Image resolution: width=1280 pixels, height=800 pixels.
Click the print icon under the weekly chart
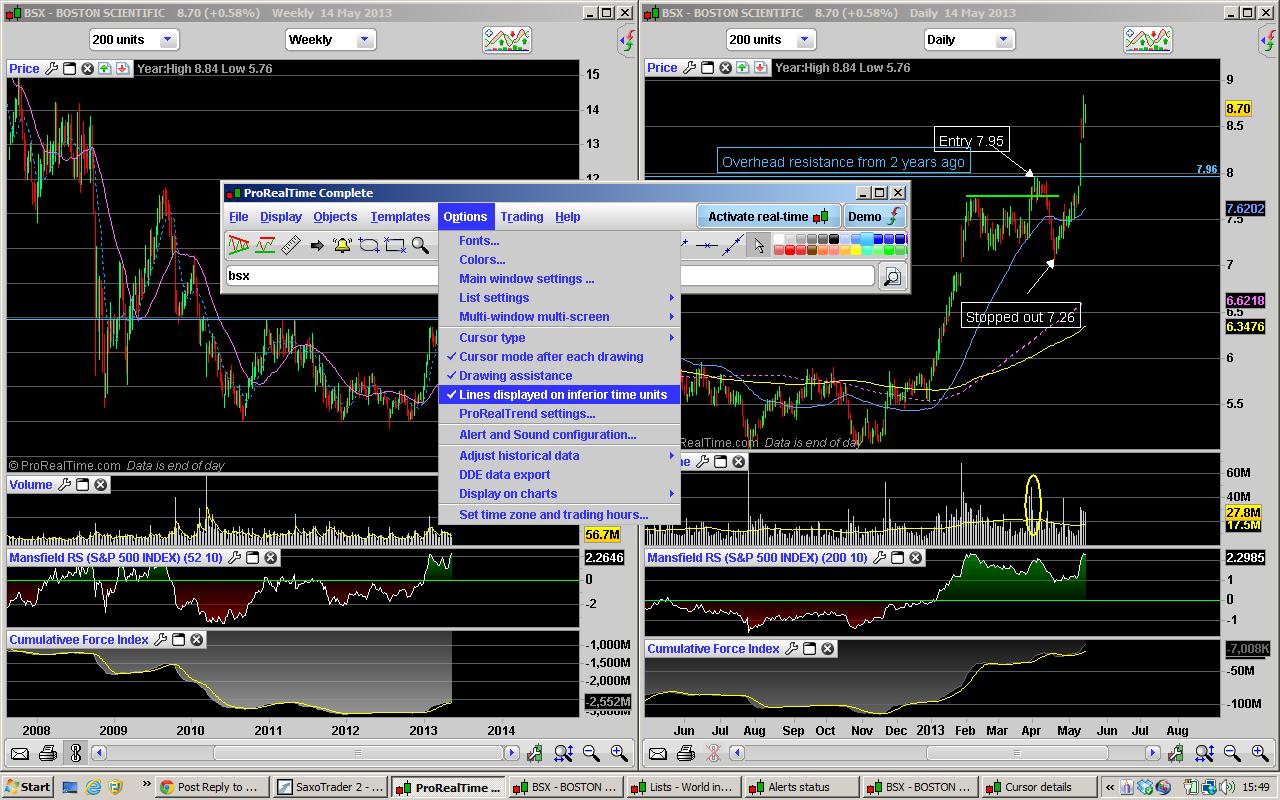pyautogui.click(x=47, y=753)
